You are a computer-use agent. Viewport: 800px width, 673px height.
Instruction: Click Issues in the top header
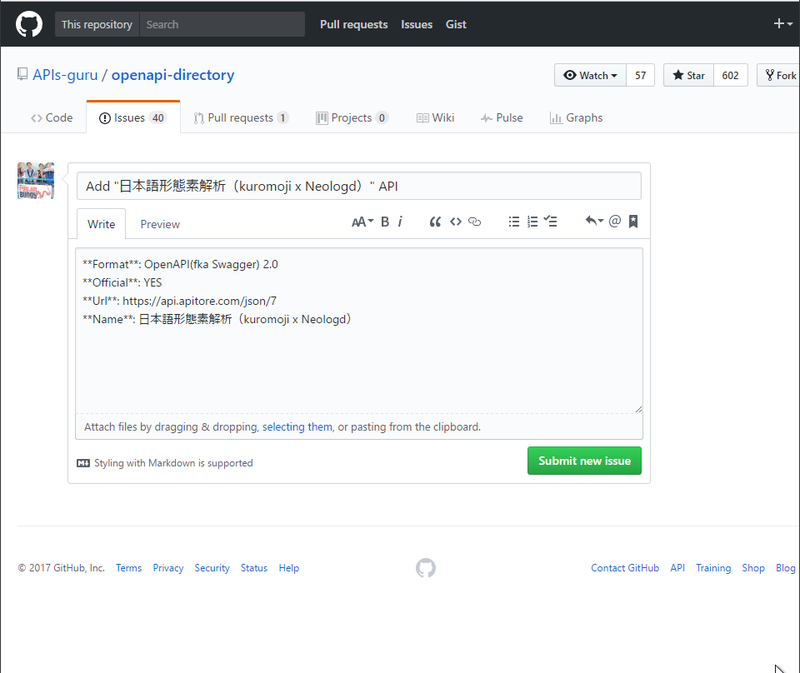coord(416,24)
